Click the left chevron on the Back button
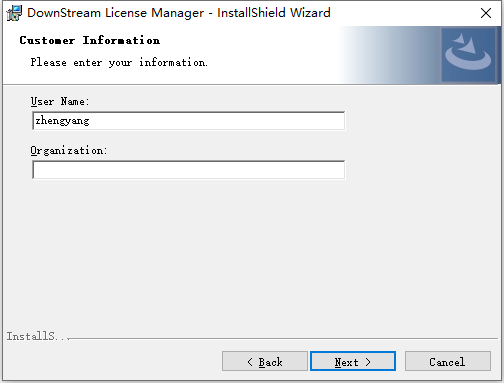The height and width of the screenshot is (383, 504). (250, 362)
